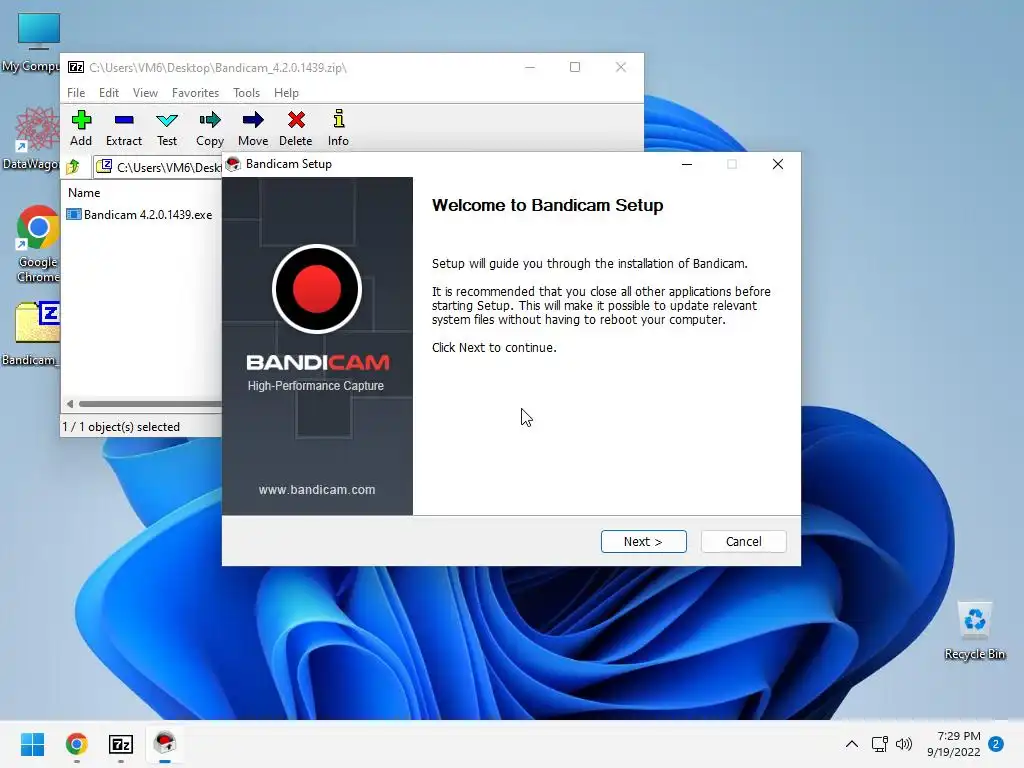Close the Bandicam Setup dialog
The width and height of the screenshot is (1024, 768).
(x=778, y=164)
